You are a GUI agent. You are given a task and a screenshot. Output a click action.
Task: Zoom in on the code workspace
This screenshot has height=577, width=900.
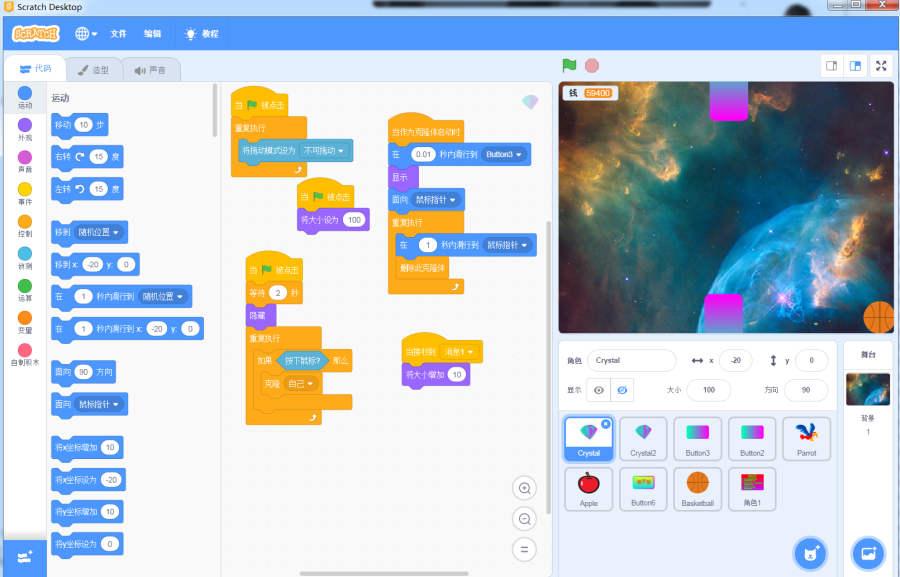523,488
